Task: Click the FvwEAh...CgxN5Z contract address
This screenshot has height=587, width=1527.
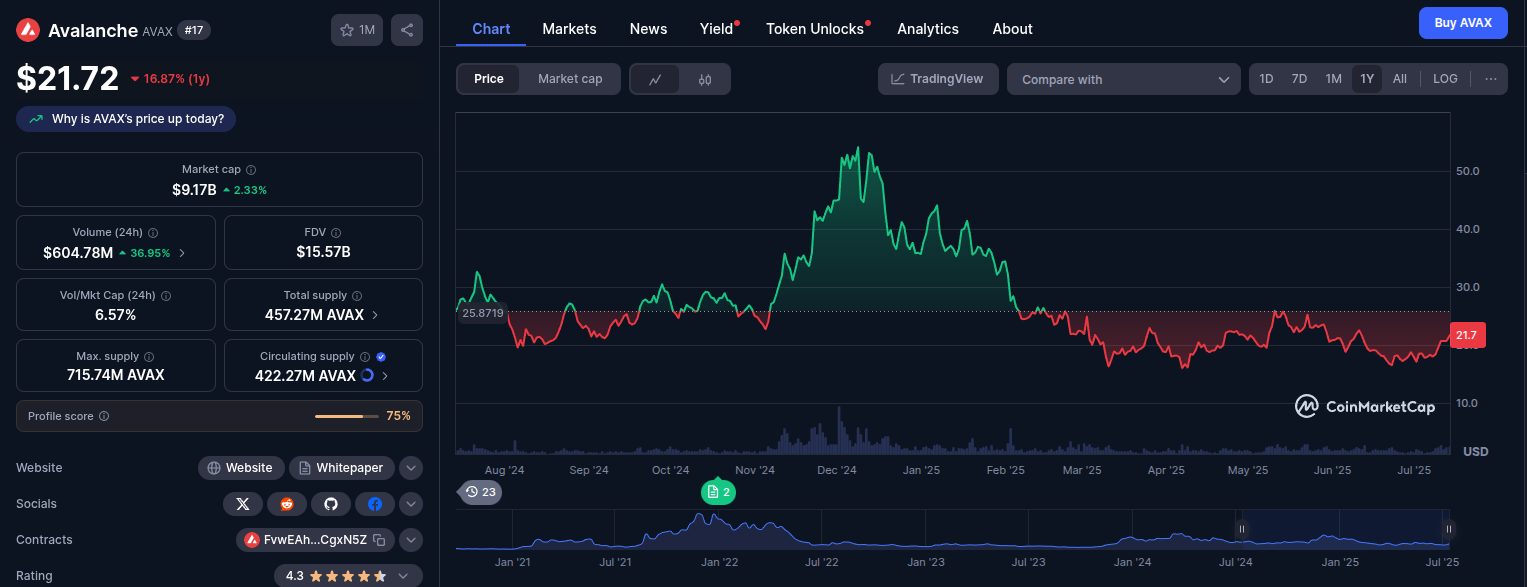Action: click(x=315, y=540)
